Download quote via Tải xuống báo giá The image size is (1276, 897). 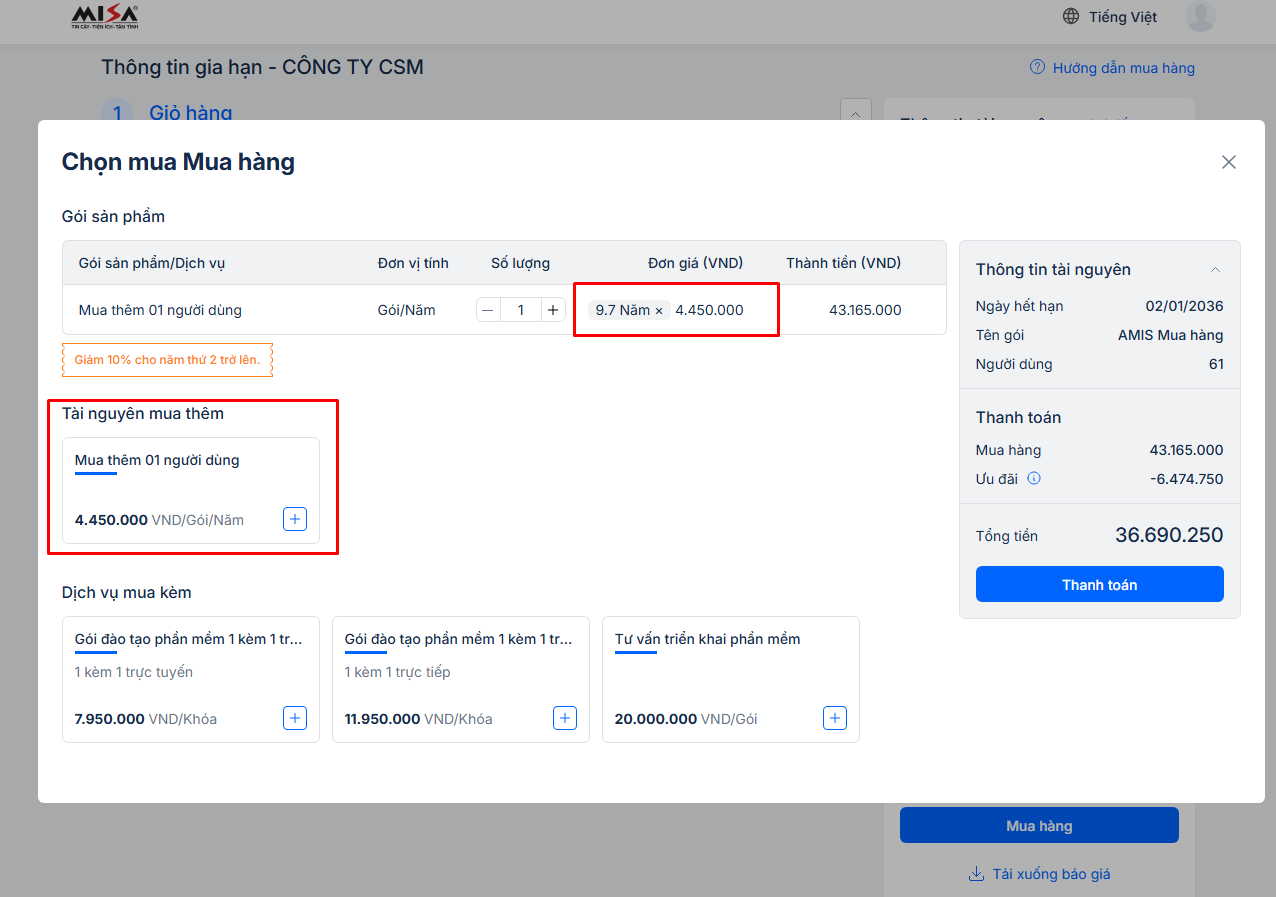click(x=1050, y=874)
